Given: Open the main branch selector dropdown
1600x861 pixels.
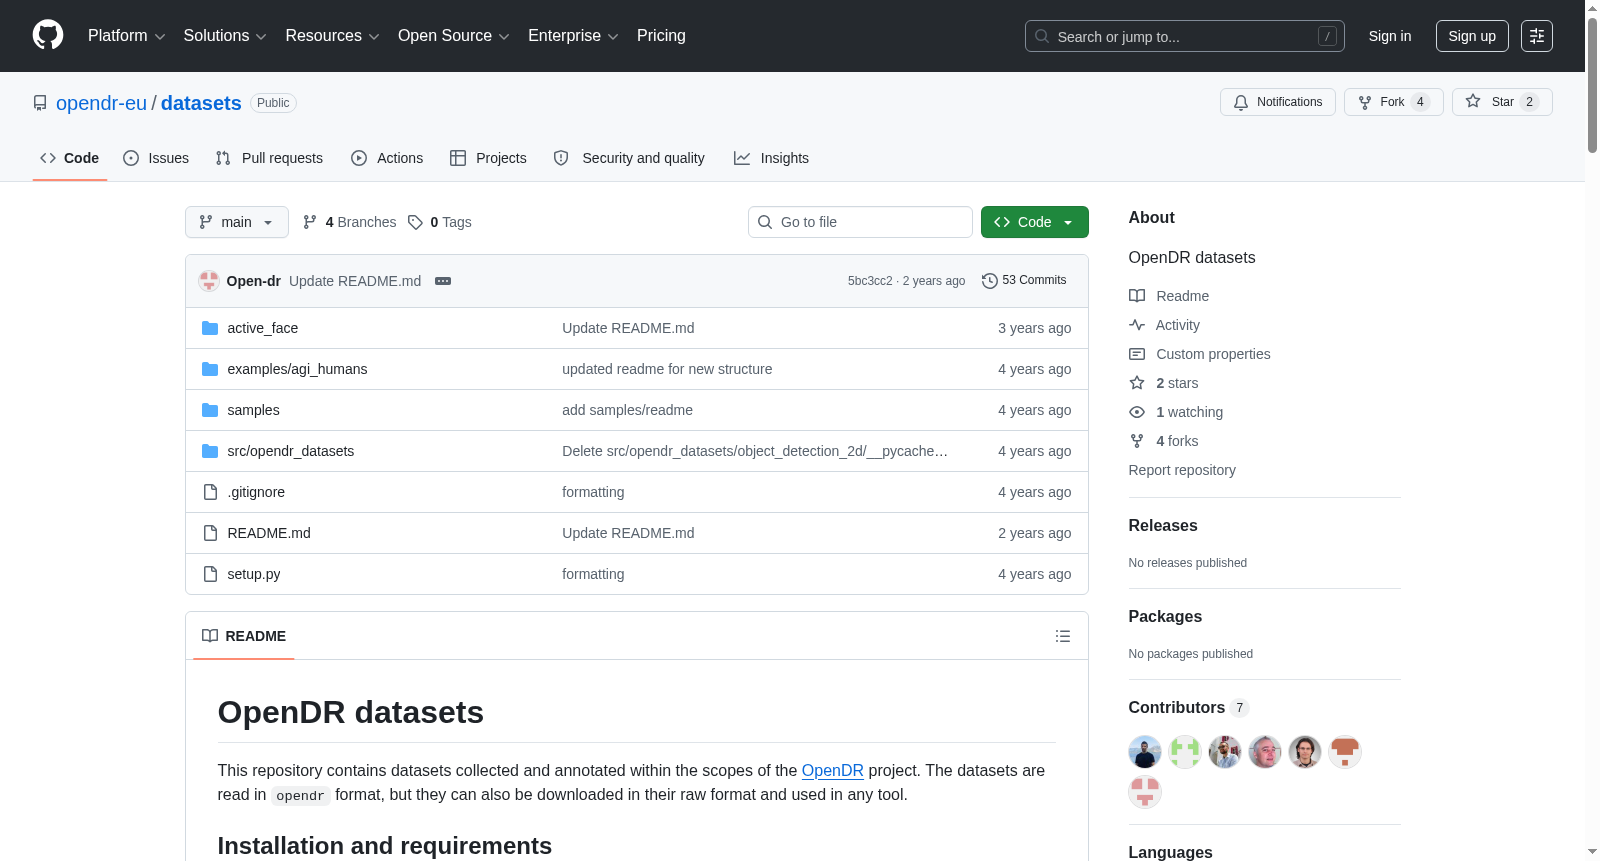Looking at the screenshot, I should tap(237, 222).
